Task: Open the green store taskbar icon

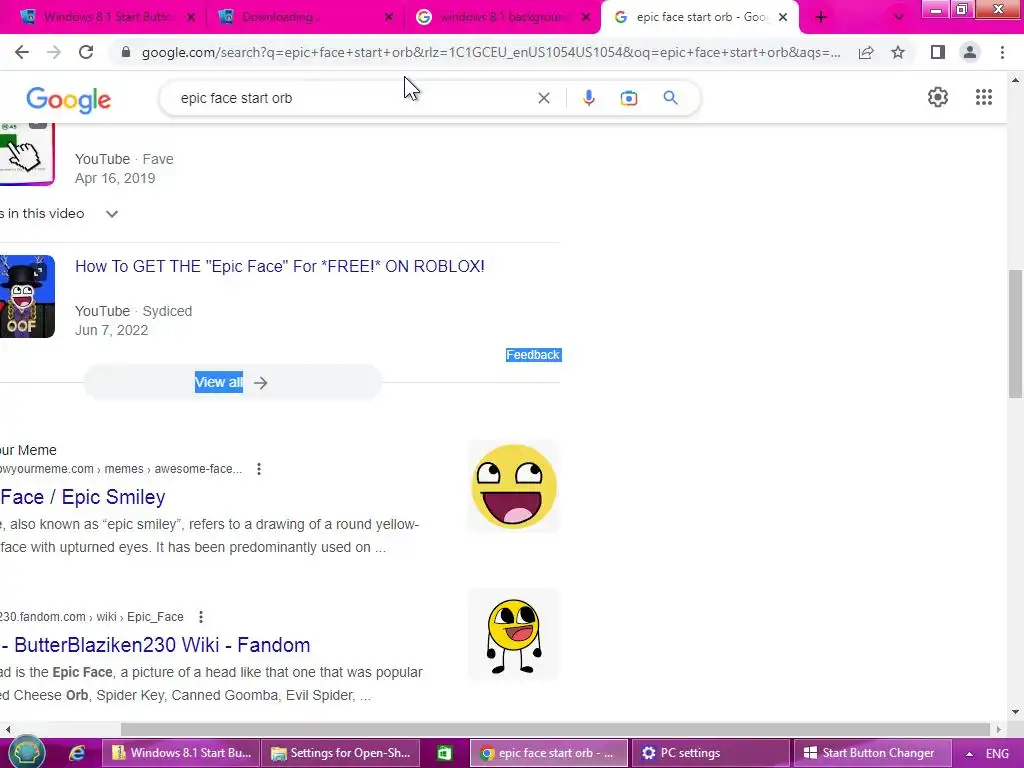Action: (444, 753)
